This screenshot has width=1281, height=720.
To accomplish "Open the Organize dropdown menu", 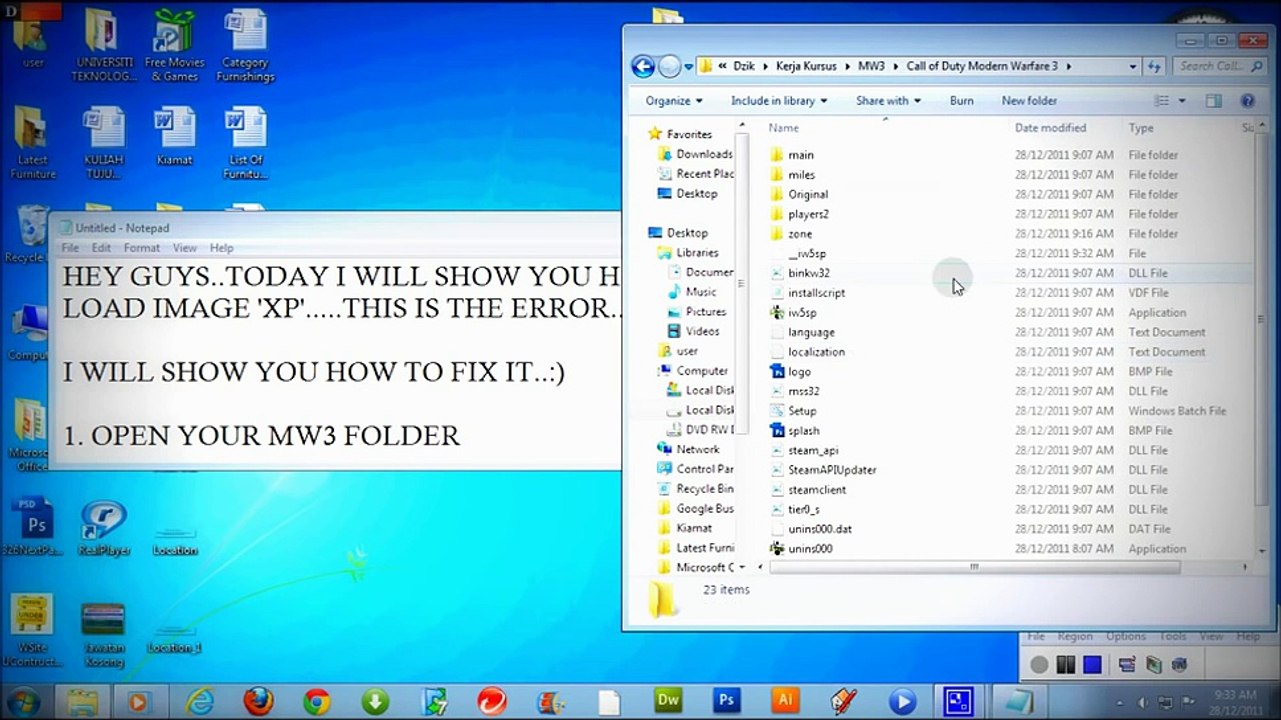I will tap(674, 101).
